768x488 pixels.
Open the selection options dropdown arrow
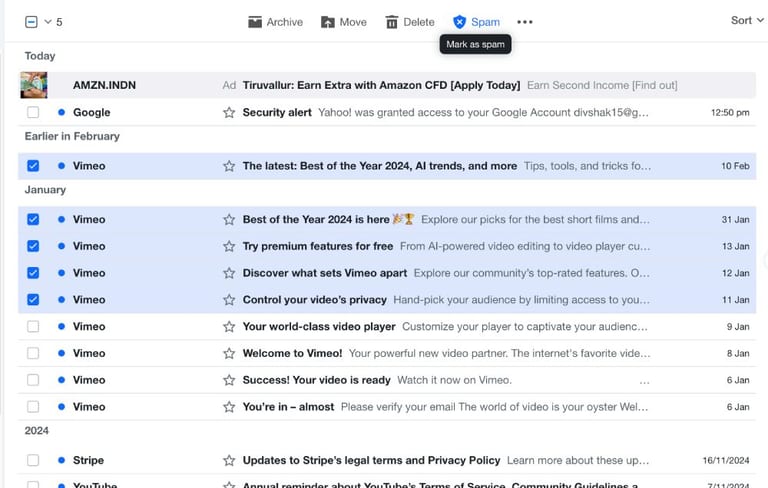48,22
